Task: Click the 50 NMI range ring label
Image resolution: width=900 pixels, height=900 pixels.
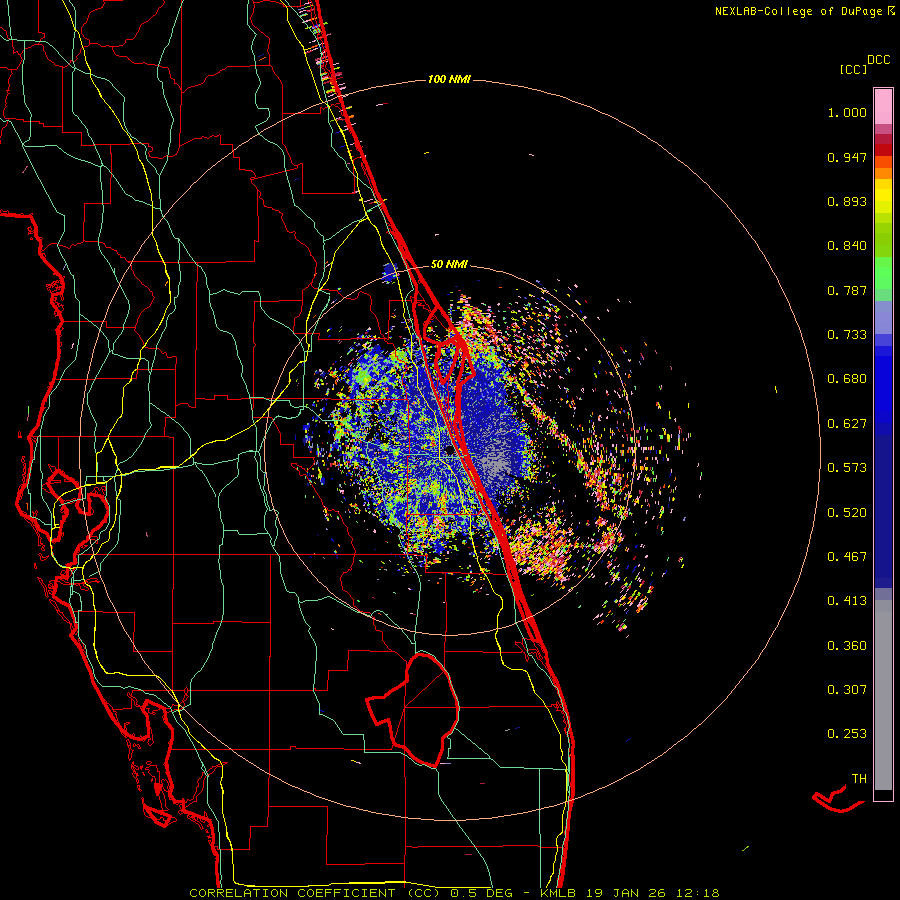Action: tap(449, 265)
